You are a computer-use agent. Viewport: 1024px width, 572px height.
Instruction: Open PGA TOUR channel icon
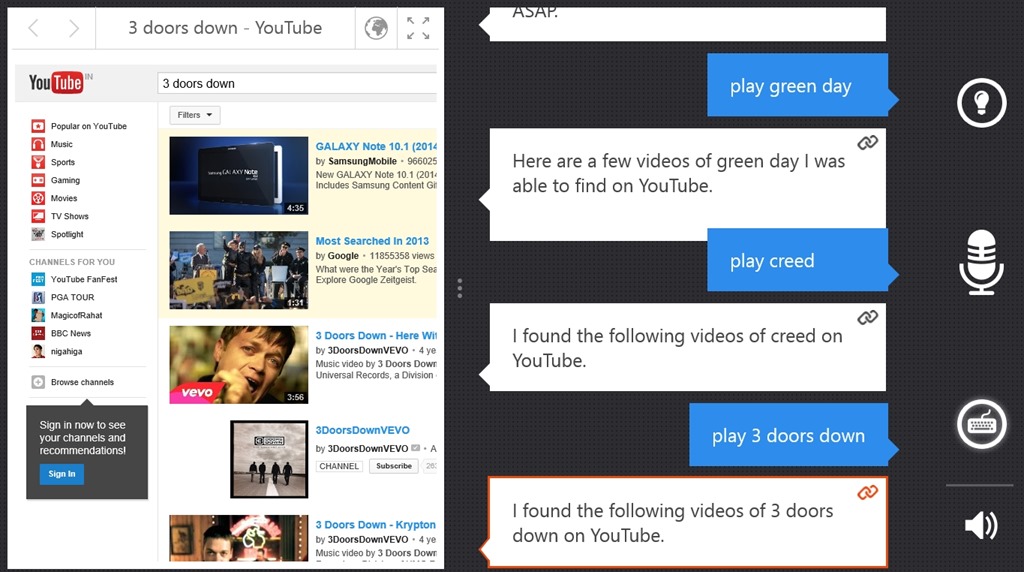[39, 297]
